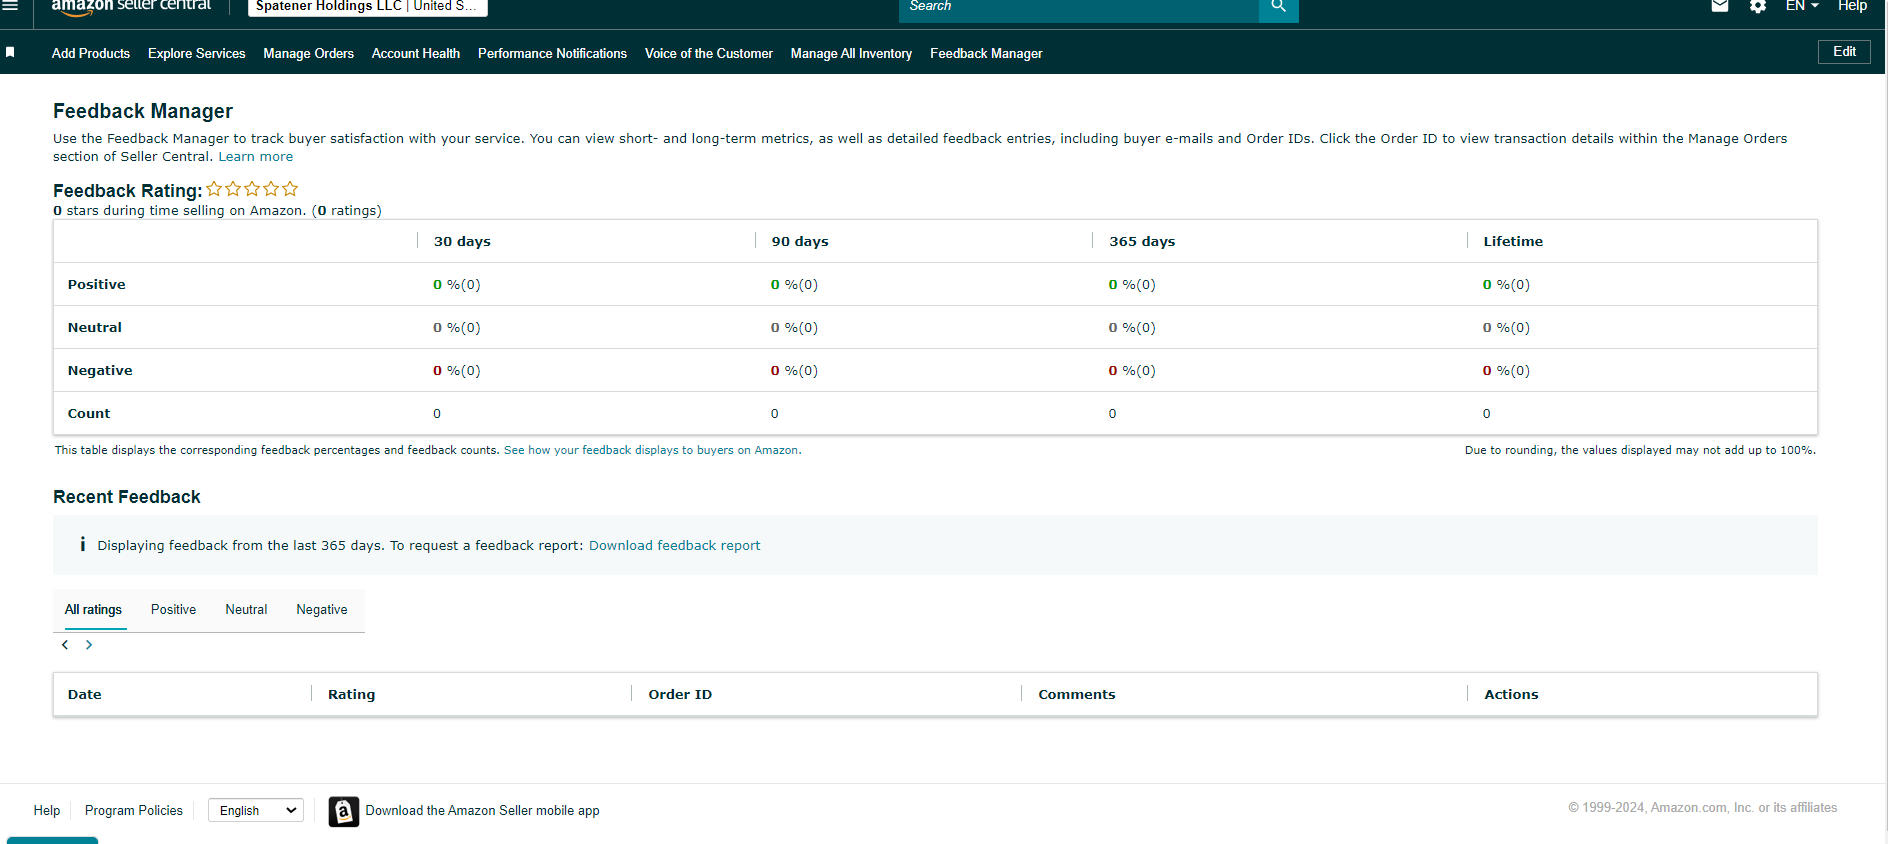The image size is (1888, 844).
Task: Click the Edit button in navigation bar
Action: 1844,52
